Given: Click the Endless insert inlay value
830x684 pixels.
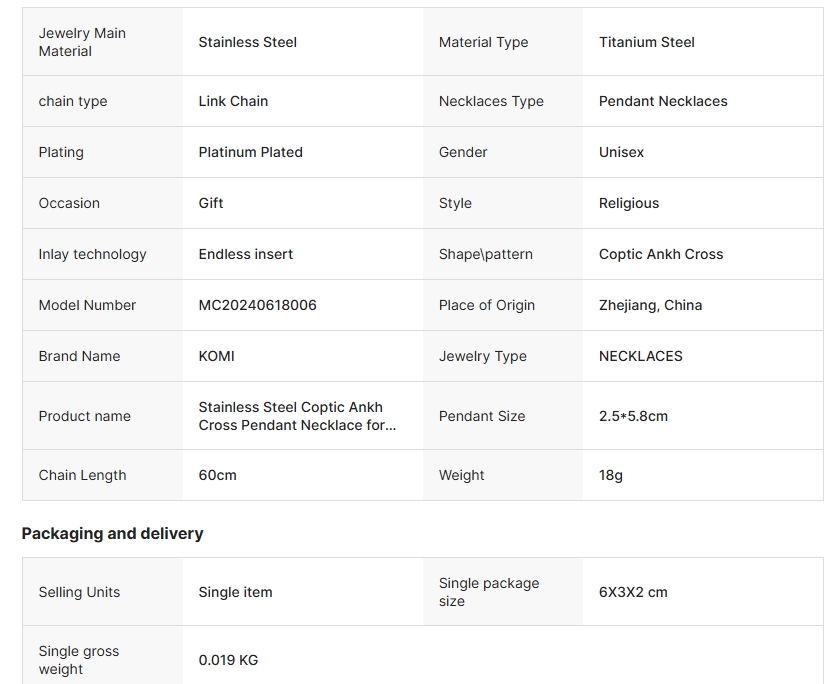Looking at the screenshot, I should (246, 254).
